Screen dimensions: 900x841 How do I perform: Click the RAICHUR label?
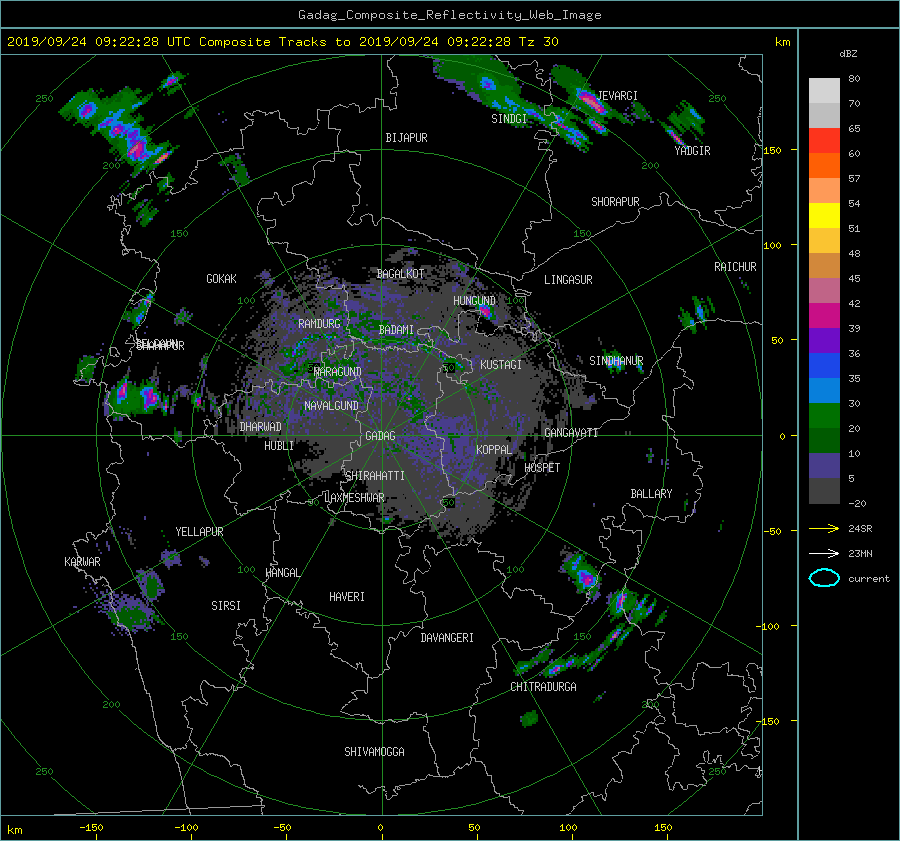(x=735, y=267)
